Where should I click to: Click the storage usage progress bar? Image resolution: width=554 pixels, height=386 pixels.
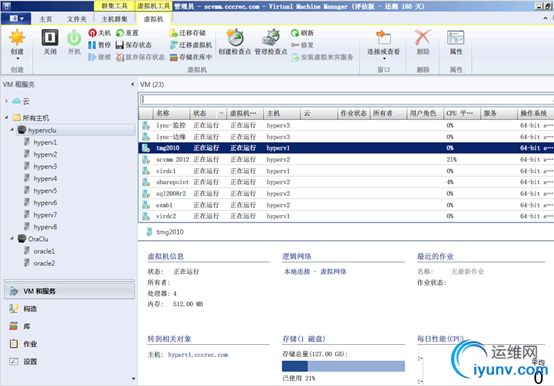pos(343,366)
